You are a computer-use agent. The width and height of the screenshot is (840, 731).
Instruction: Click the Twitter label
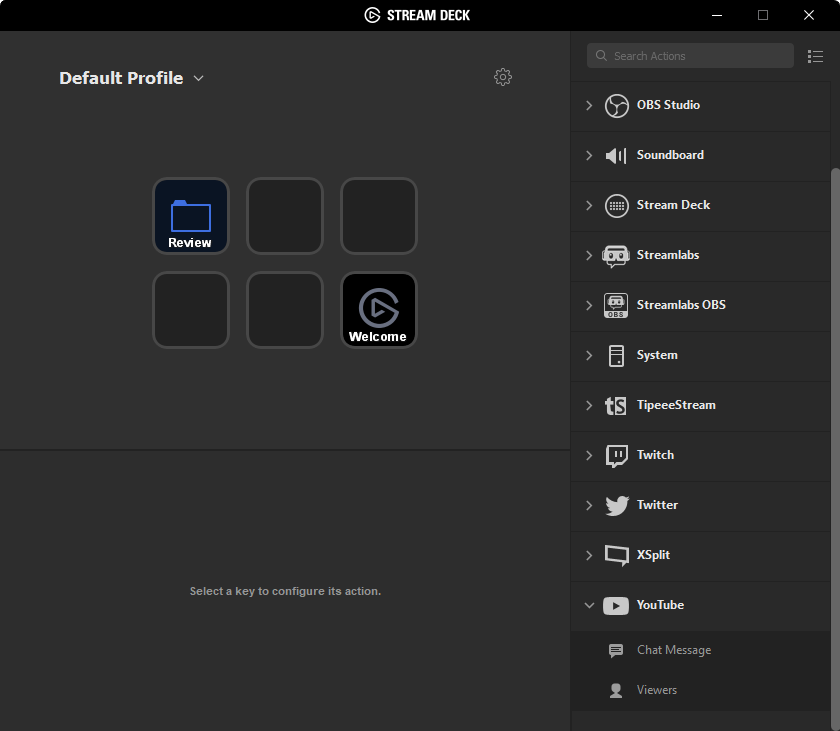click(657, 505)
